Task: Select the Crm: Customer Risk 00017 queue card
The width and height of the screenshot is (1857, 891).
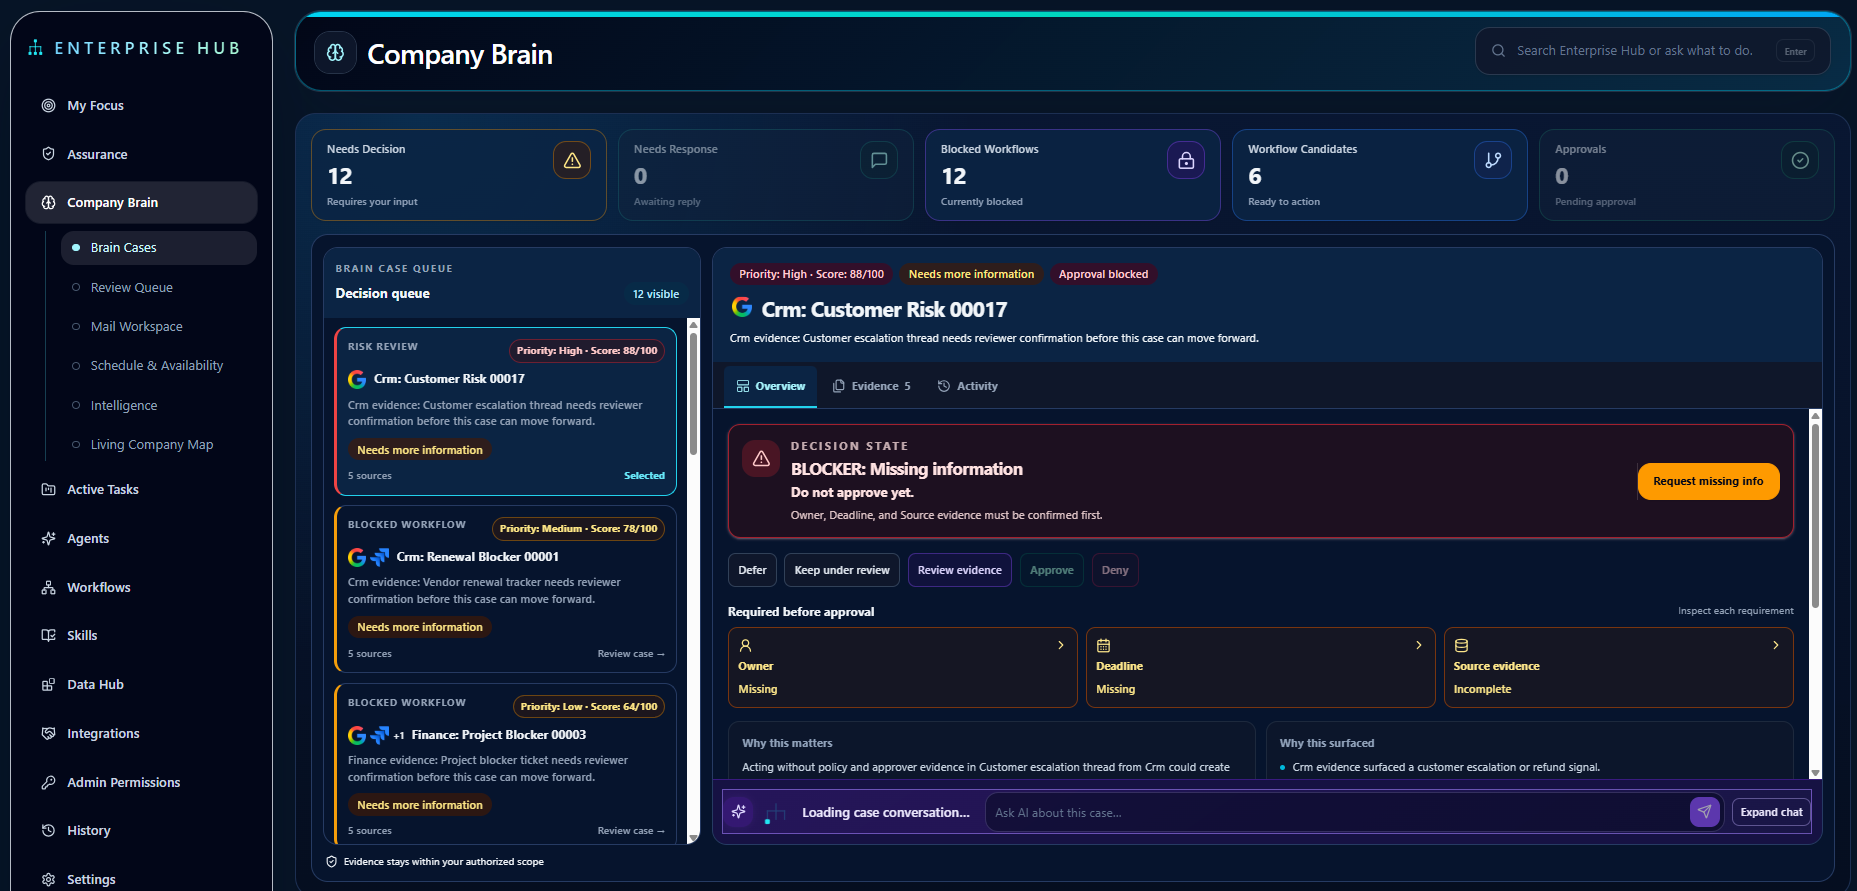Action: 505,411
